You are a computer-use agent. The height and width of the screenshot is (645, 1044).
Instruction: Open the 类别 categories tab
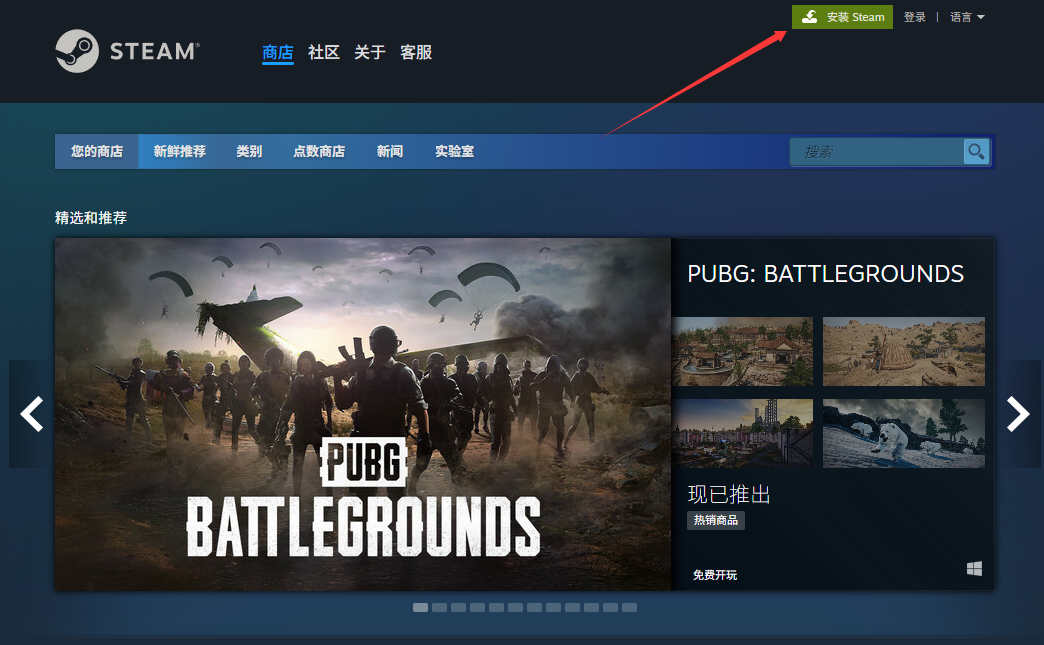(249, 152)
